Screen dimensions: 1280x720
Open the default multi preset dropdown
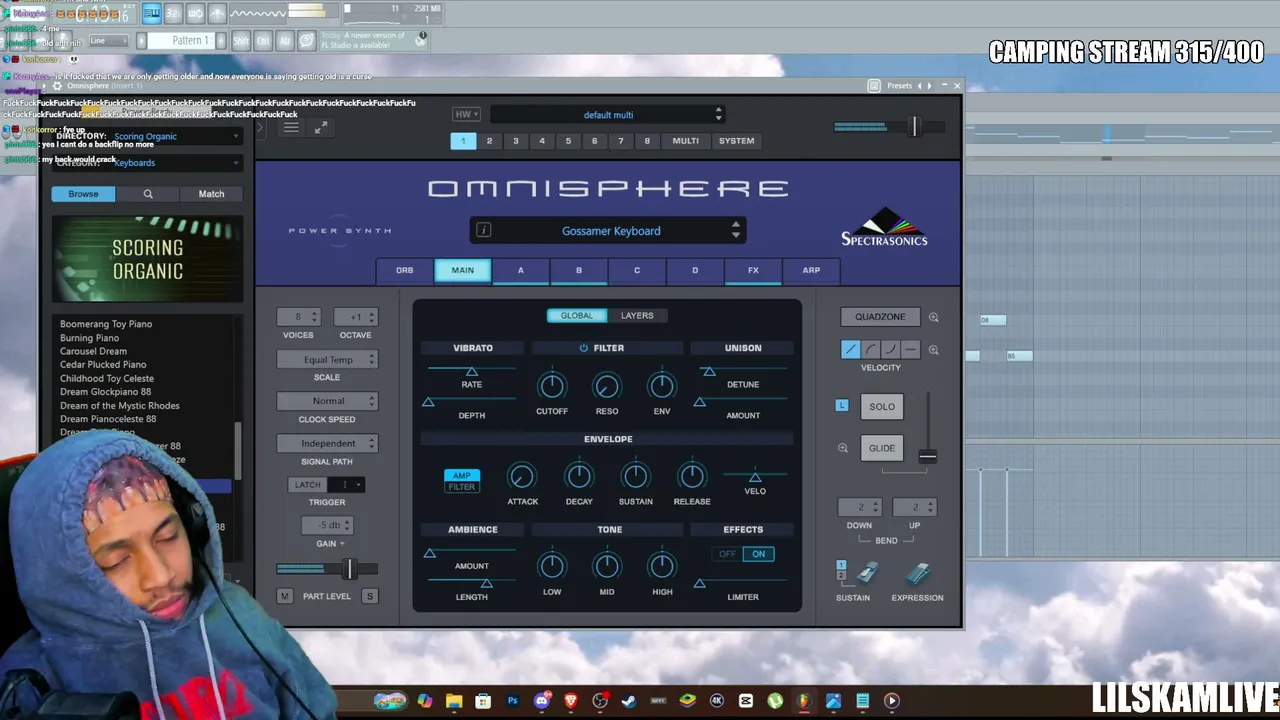(607, 115)
